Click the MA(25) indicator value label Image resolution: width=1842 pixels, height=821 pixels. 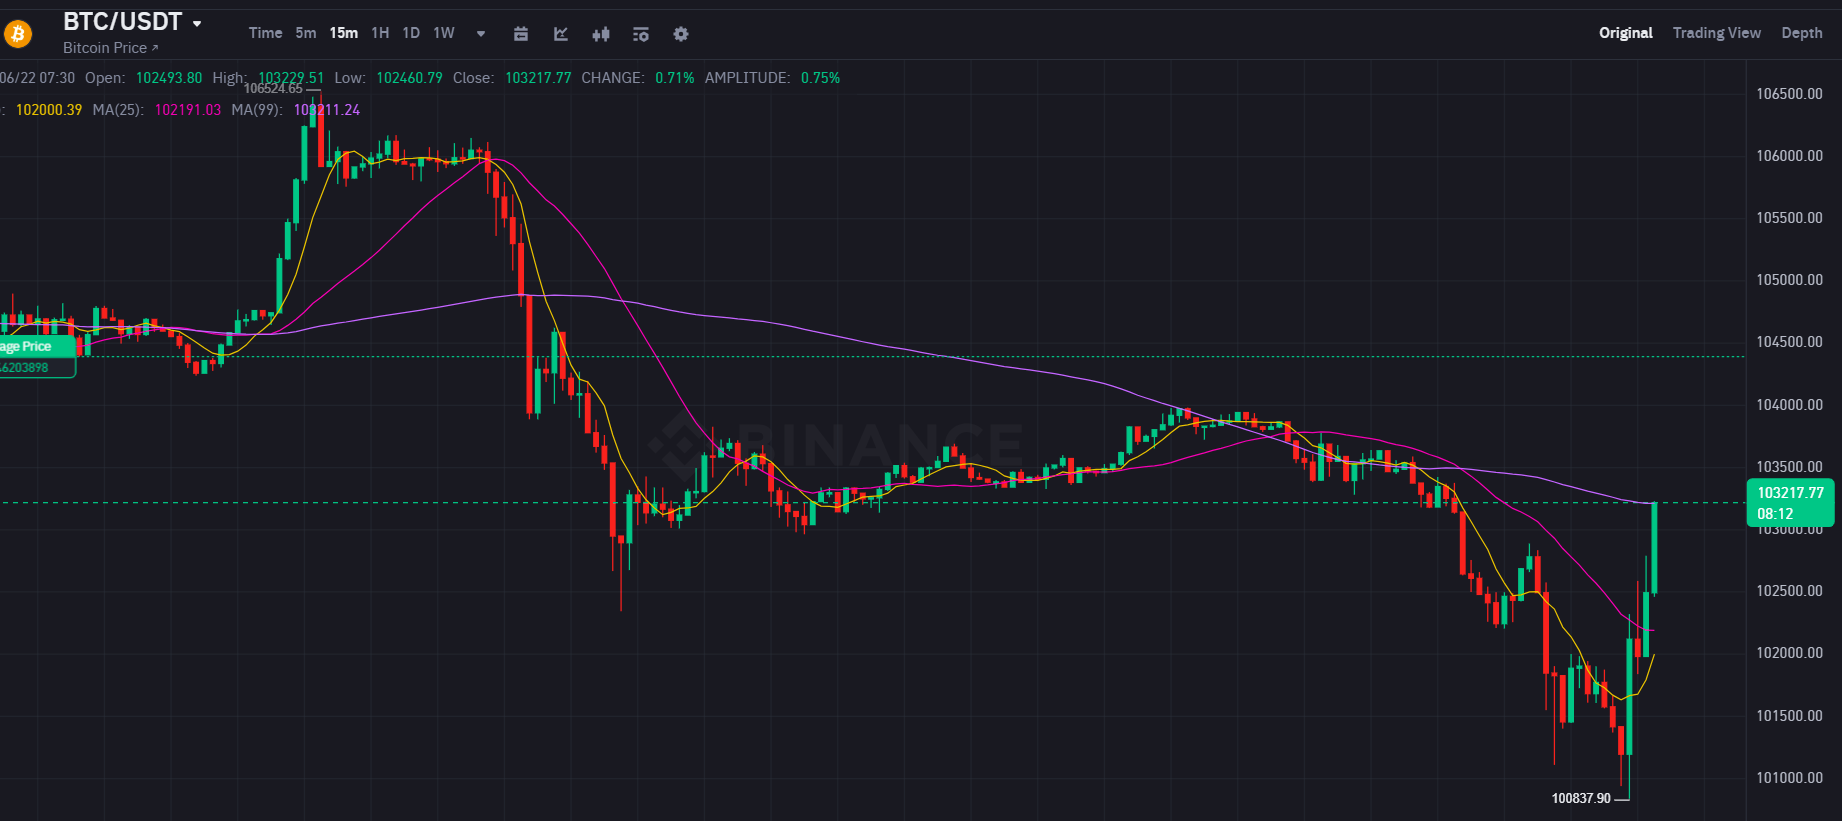(x=187, y=110)
